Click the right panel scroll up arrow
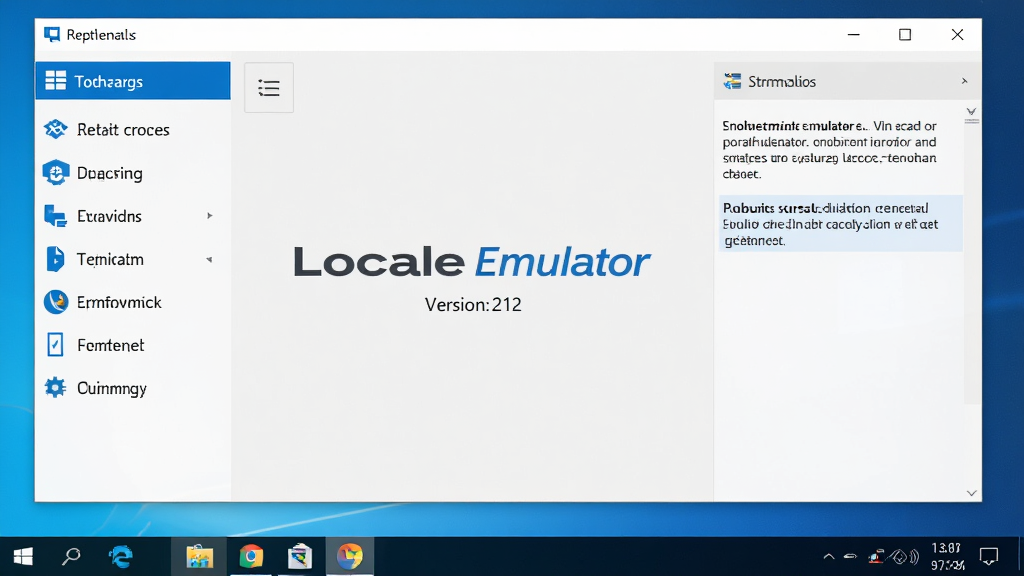This screenshot has height=576, width=1024. 972,112
